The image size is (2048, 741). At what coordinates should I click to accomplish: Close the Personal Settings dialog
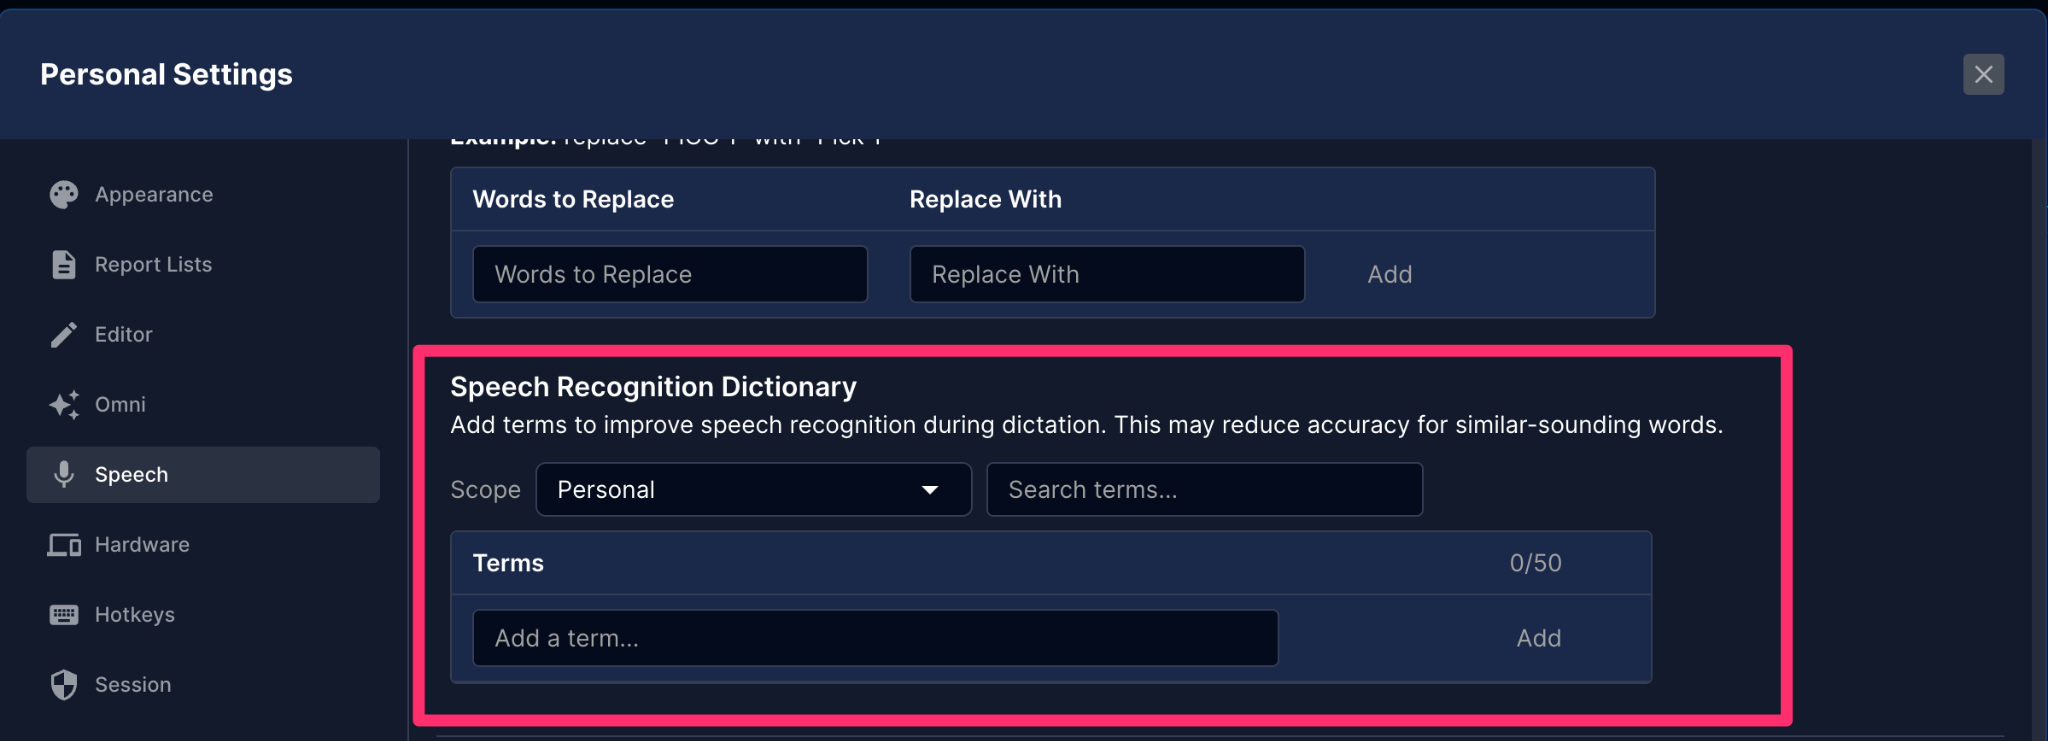[1983, 75]
